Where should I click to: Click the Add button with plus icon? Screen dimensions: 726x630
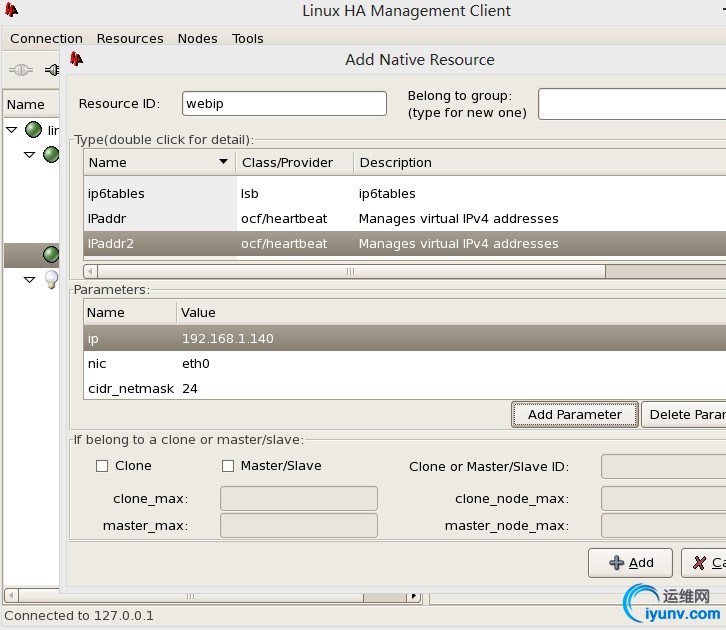630,563
